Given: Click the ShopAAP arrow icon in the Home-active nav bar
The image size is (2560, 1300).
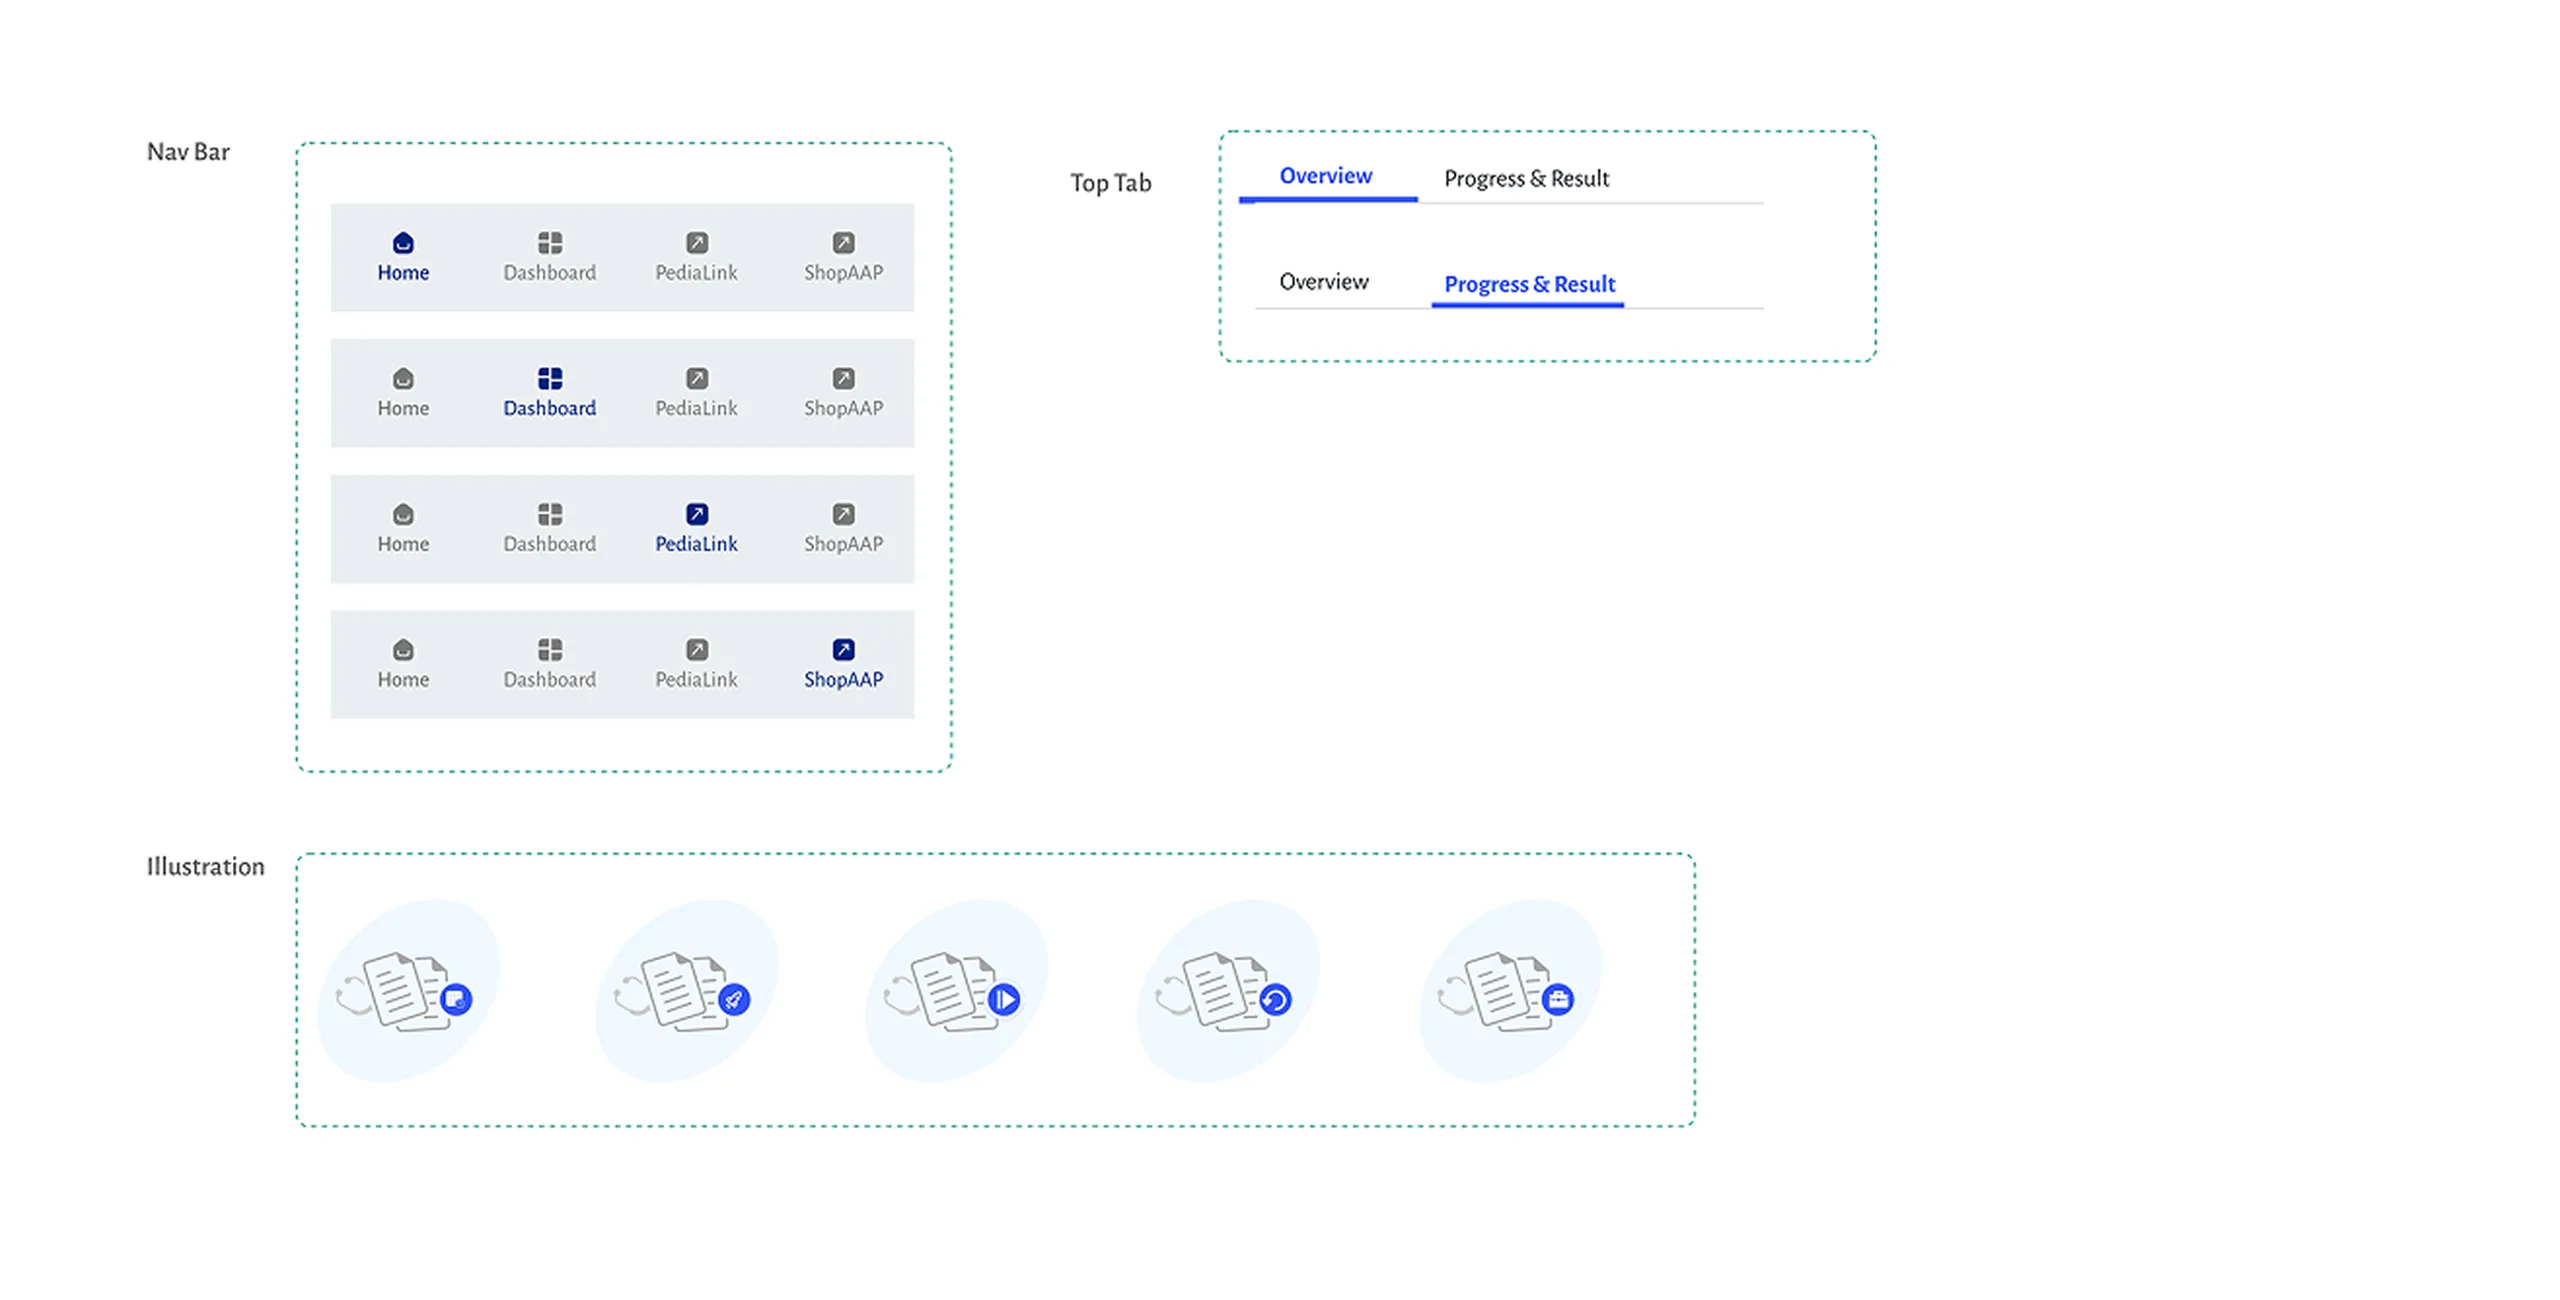Looking at the screenshot, I should pos(843,243).
